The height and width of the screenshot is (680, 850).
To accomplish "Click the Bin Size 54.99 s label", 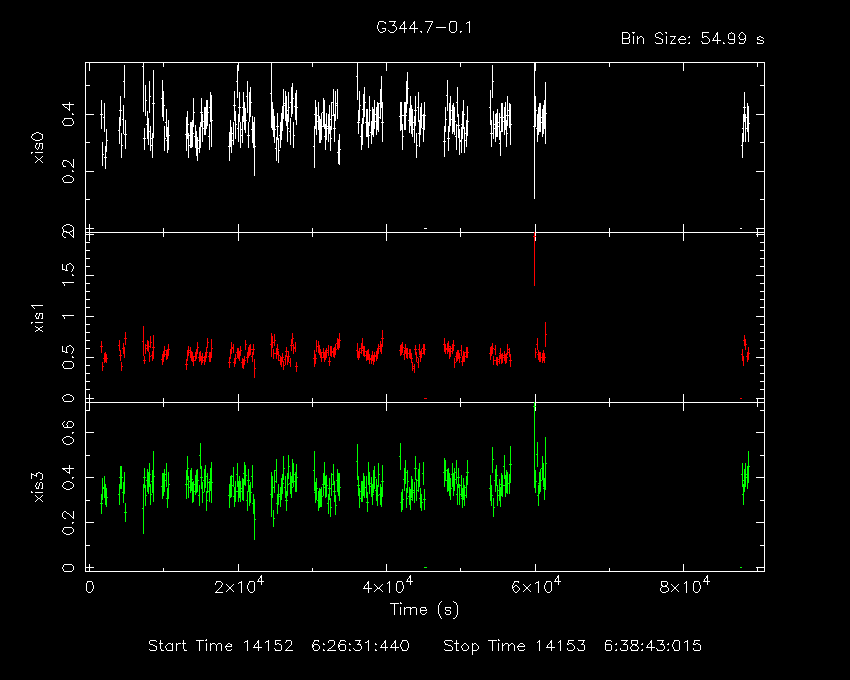I will tap(692, 39).
